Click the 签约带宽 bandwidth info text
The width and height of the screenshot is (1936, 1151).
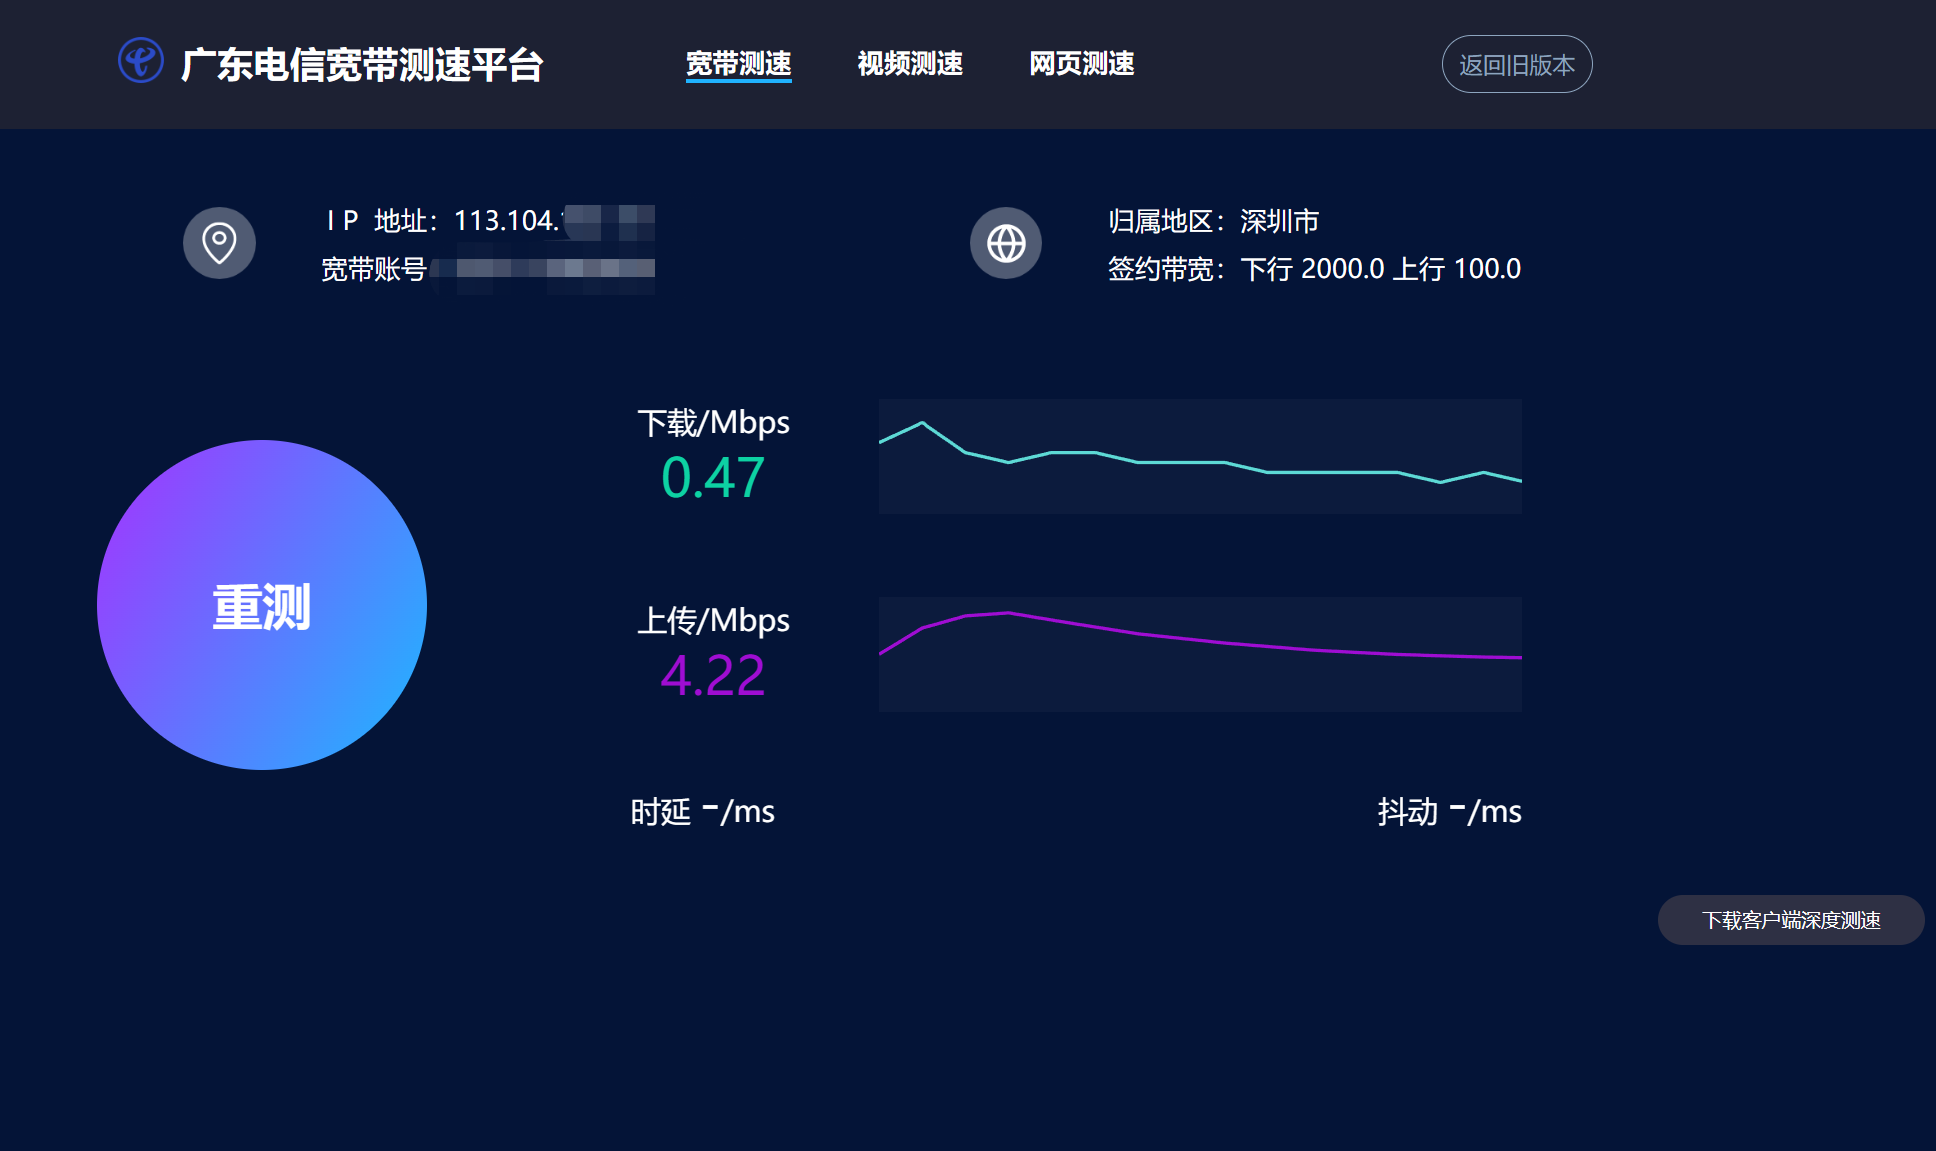[1313, 269]
